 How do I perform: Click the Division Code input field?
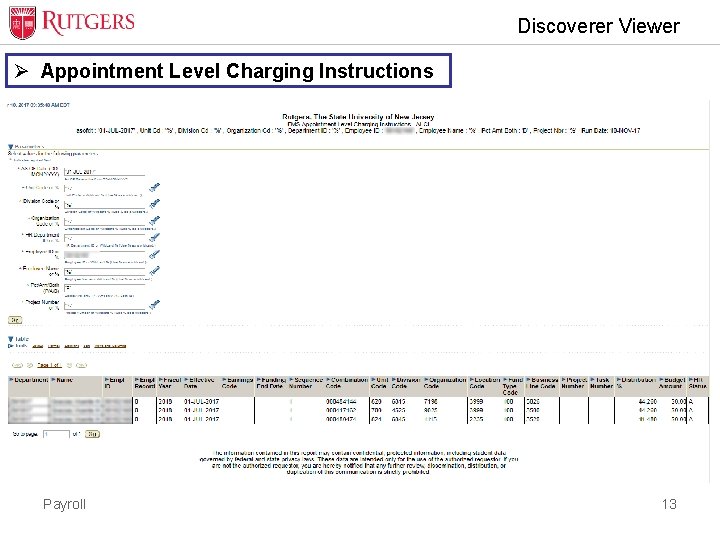click(x=104, y=205)
